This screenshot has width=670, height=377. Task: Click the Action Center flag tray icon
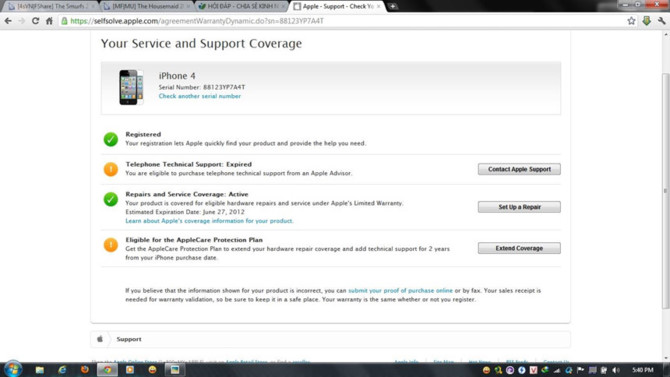click(x=580, y=370)
